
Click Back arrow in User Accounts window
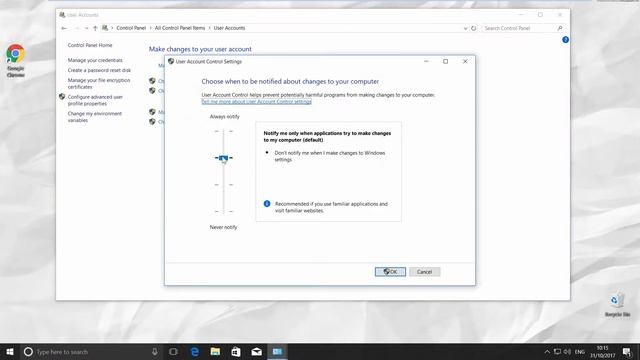(64, 28)
